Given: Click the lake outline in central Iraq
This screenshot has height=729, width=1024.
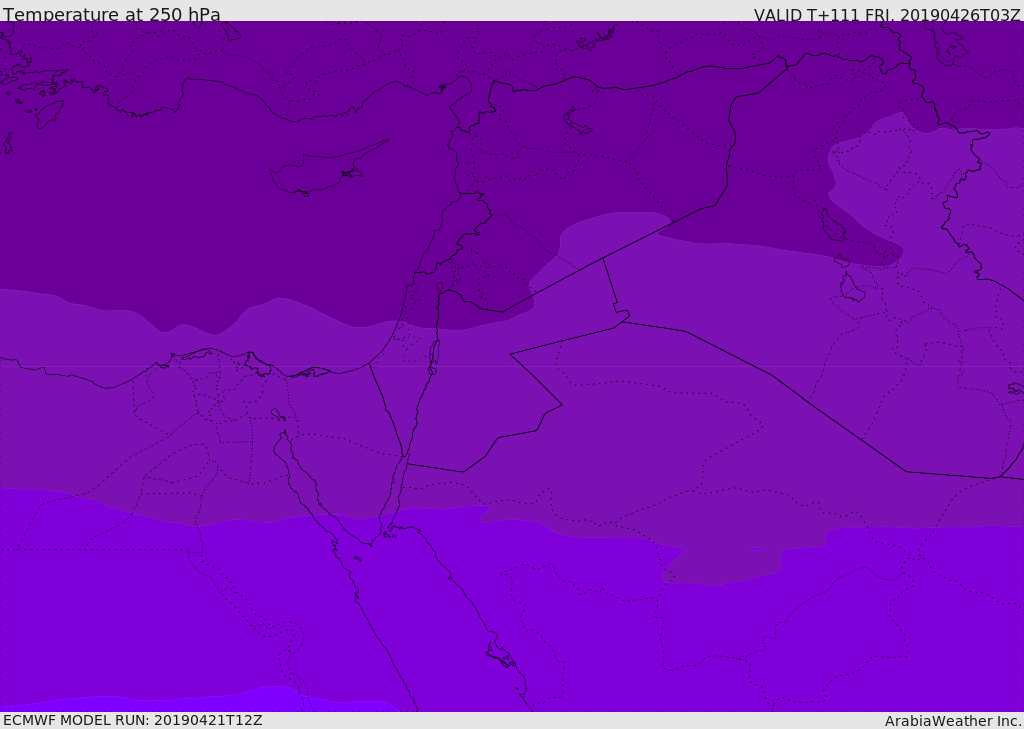Looking at the screenshot, I should click(x=832, y=225).
